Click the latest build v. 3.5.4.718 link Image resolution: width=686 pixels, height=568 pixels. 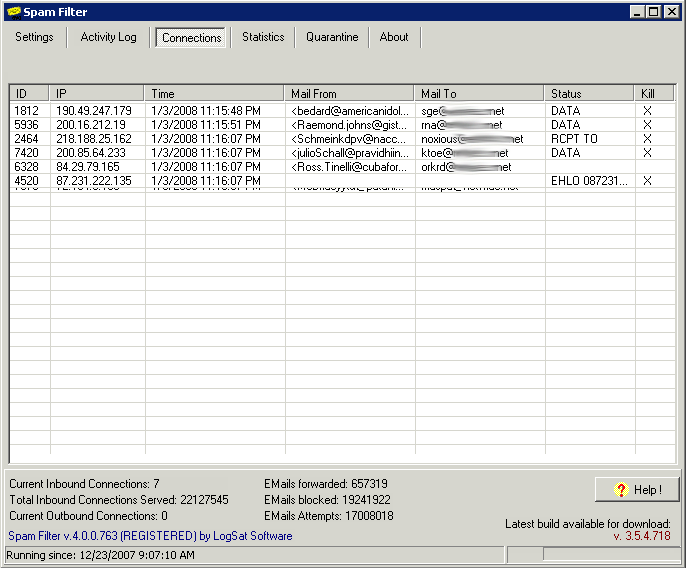coord(641,536)
